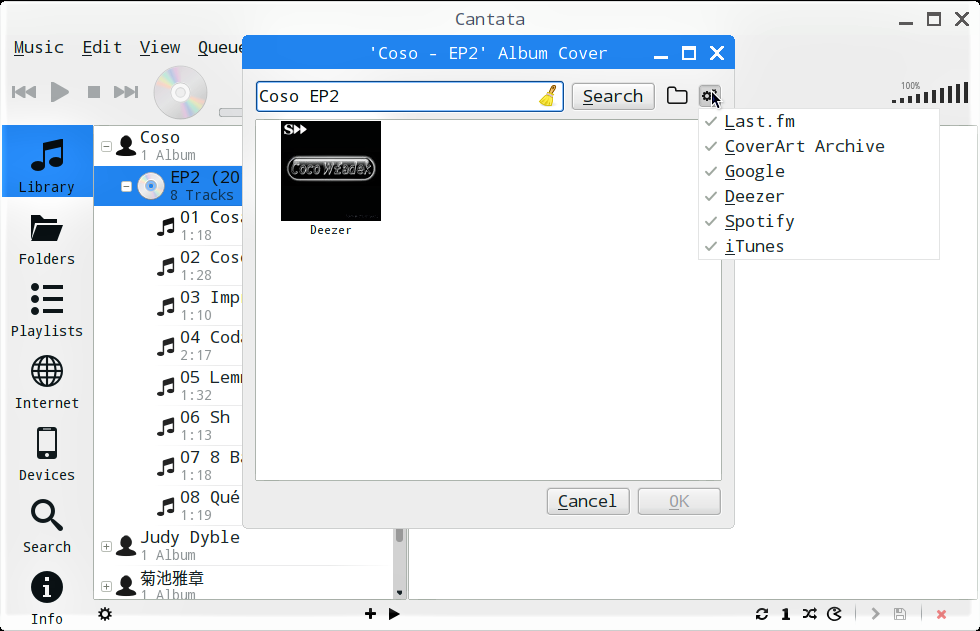Add selection to queue with plus icon

[370, 614]
